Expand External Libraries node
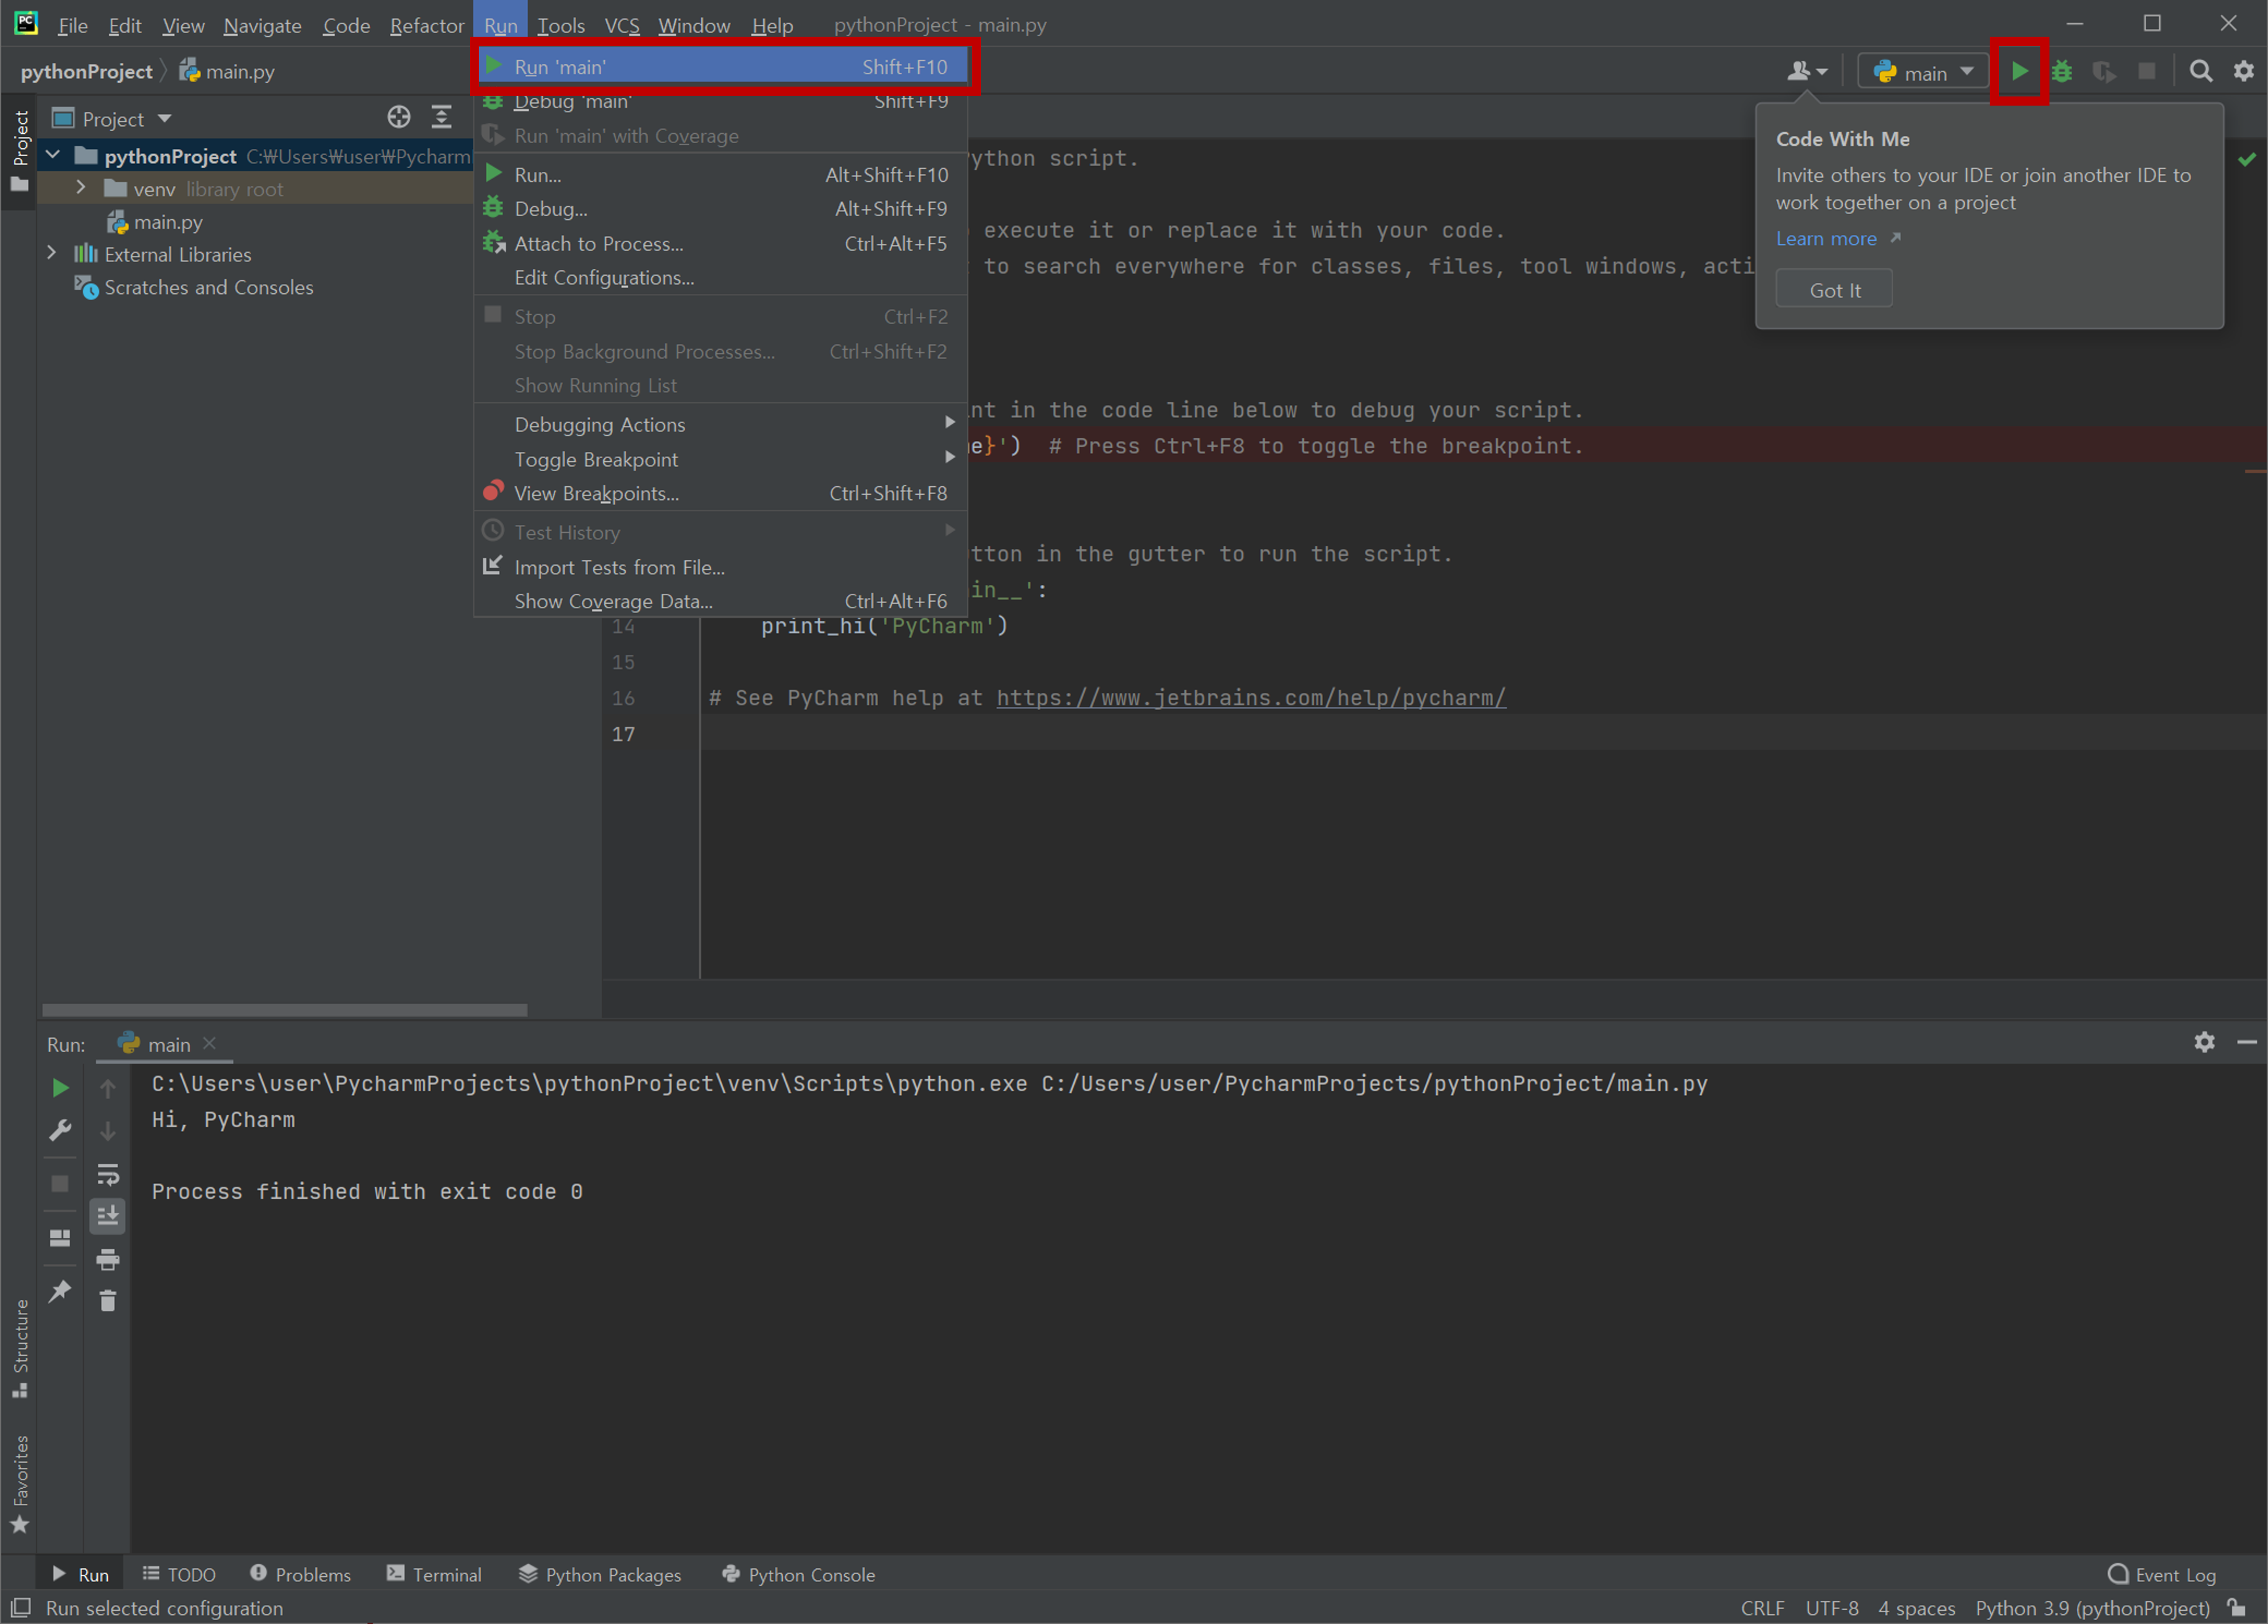Screen dimensions: 2268x1624 (52, 254)
